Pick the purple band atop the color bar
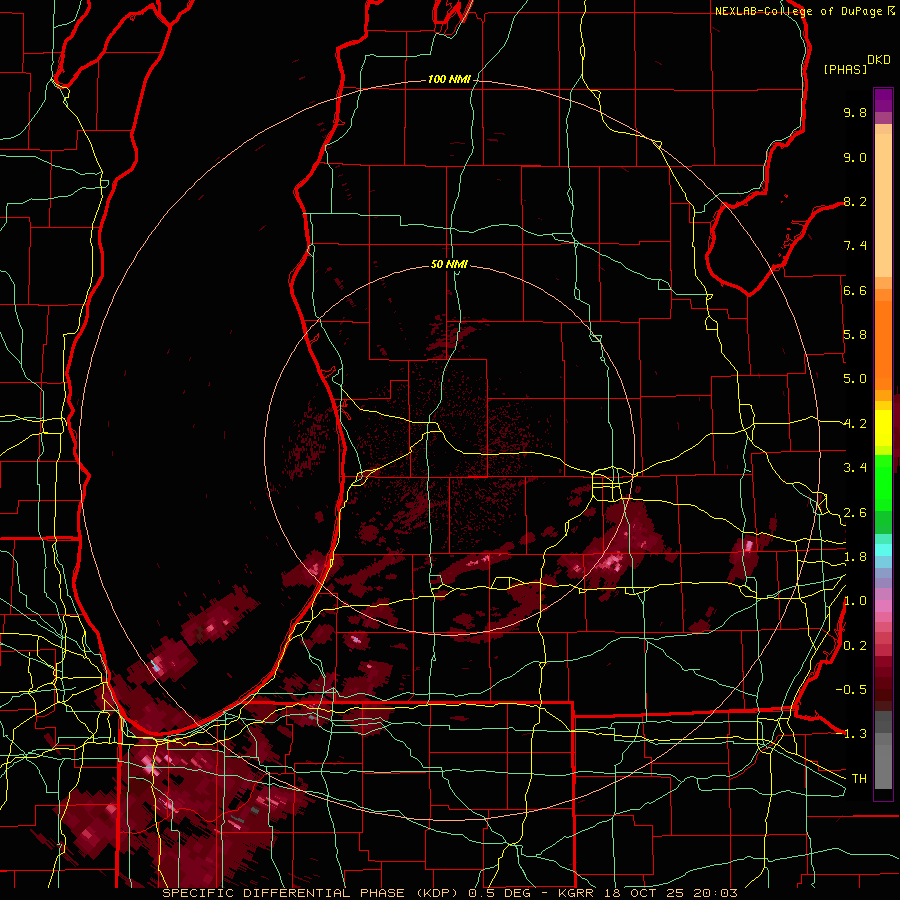Screen dimensions: 900x900 pyautogui.click(x=883, y=100)
